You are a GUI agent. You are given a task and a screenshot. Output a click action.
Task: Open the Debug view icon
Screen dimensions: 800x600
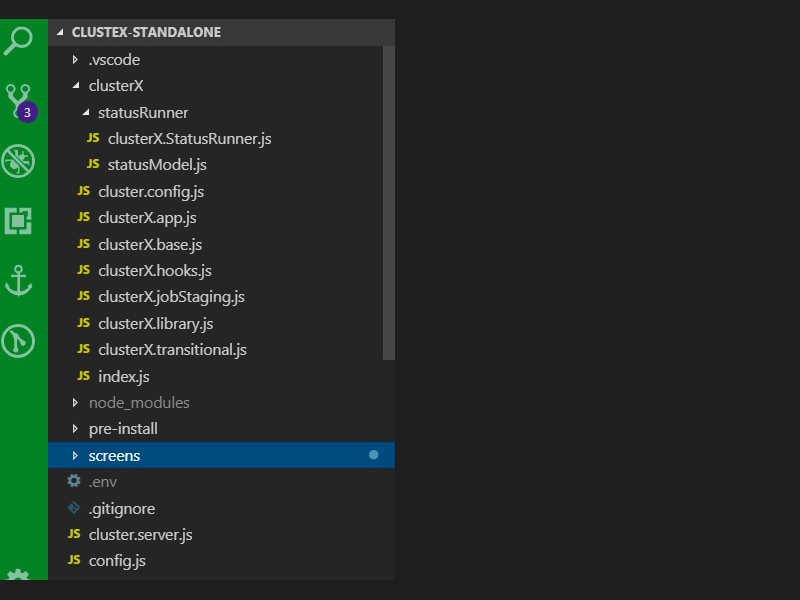(x=19, y=160)
